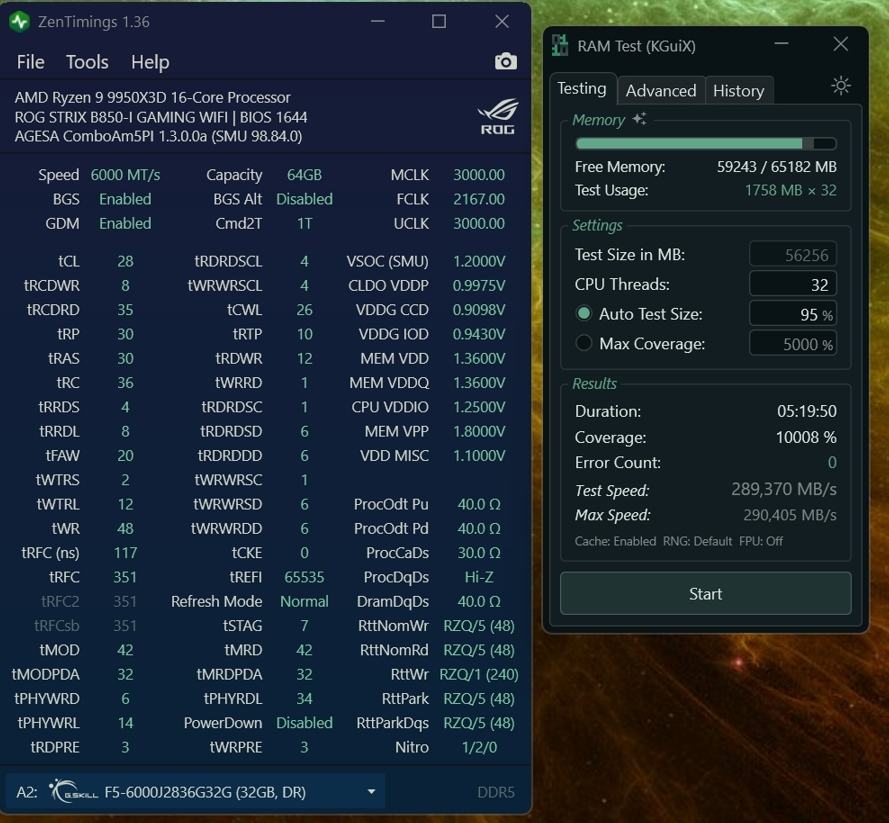This screenshot has height=823, width=889.
Task: Minimize the ZenTimings window
Action: click(x=378, y=22)
